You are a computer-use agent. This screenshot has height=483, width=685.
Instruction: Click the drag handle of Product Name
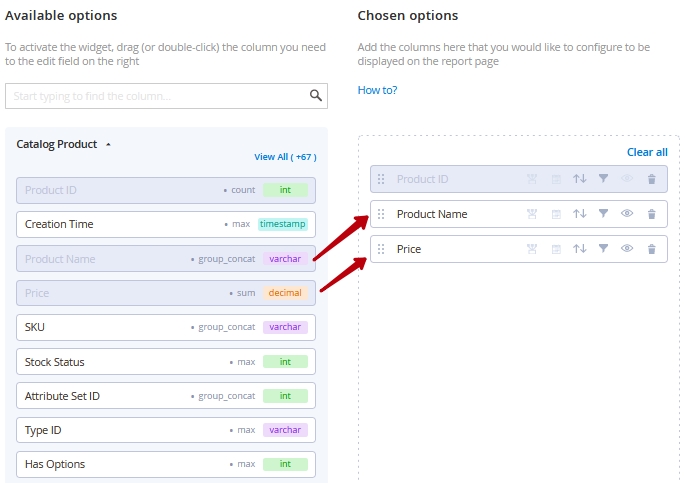click(381, 214)
